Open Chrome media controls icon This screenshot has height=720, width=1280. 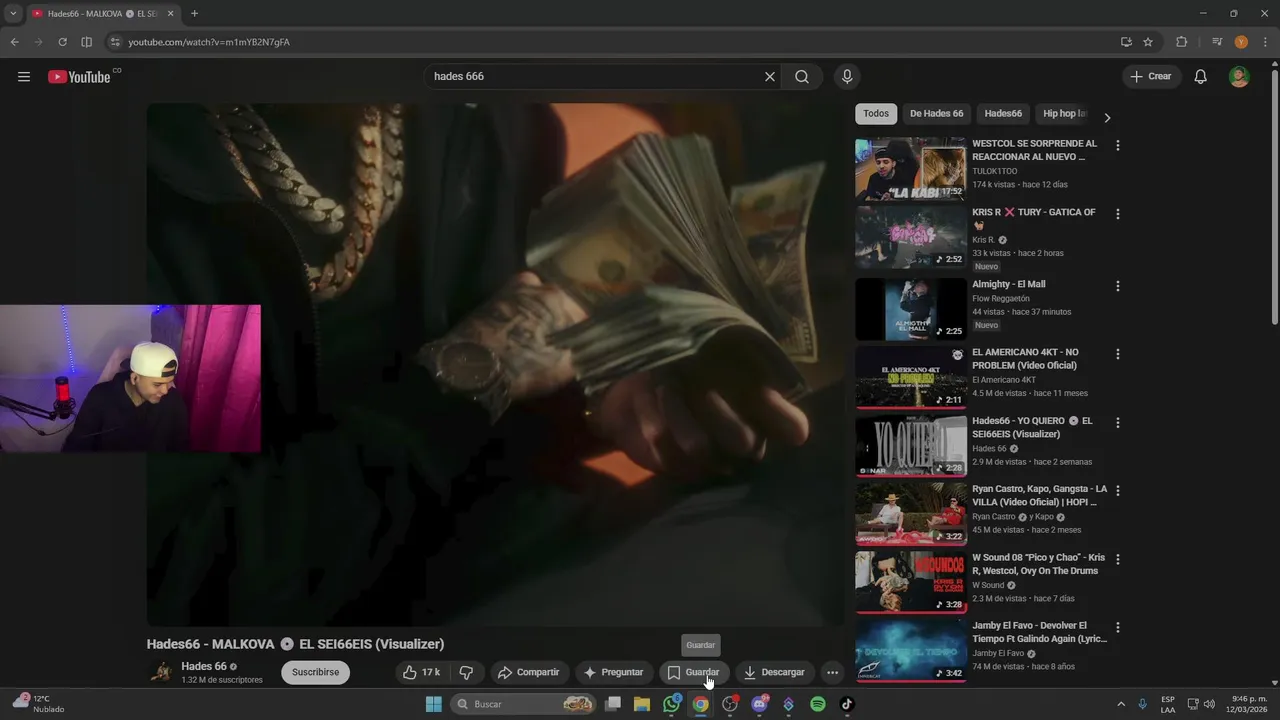pyautogui.click(x=1217, y=42)
